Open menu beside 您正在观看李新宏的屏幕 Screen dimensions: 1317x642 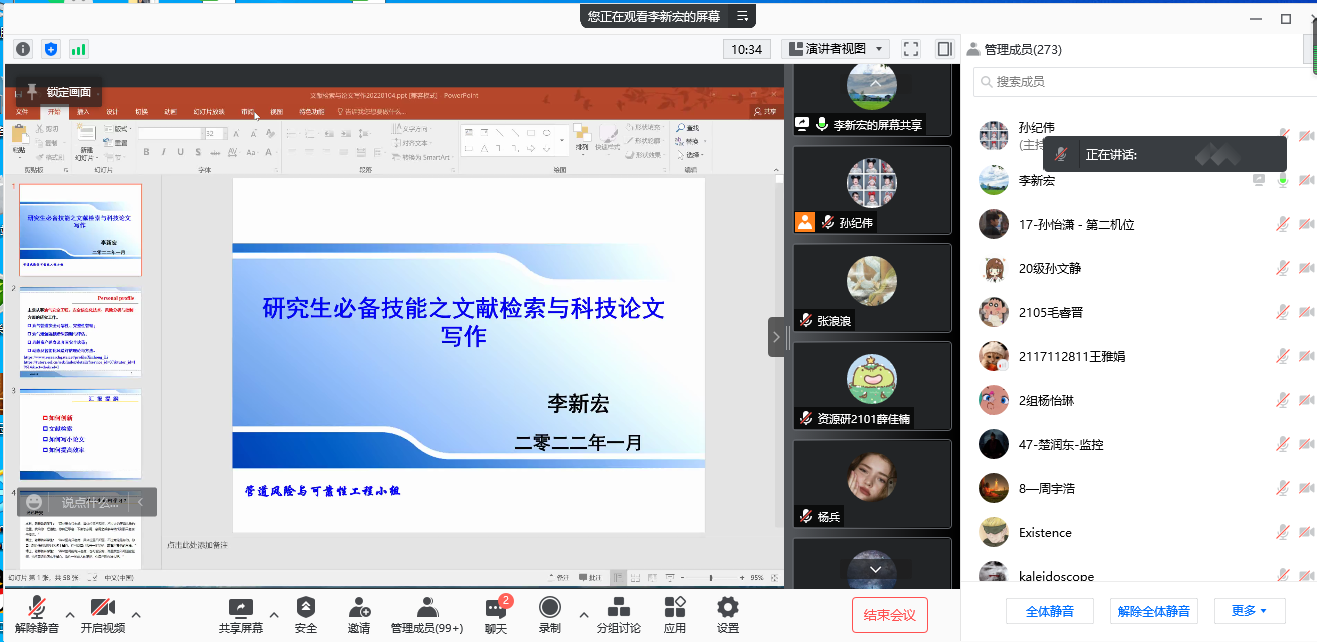(743, 16)
